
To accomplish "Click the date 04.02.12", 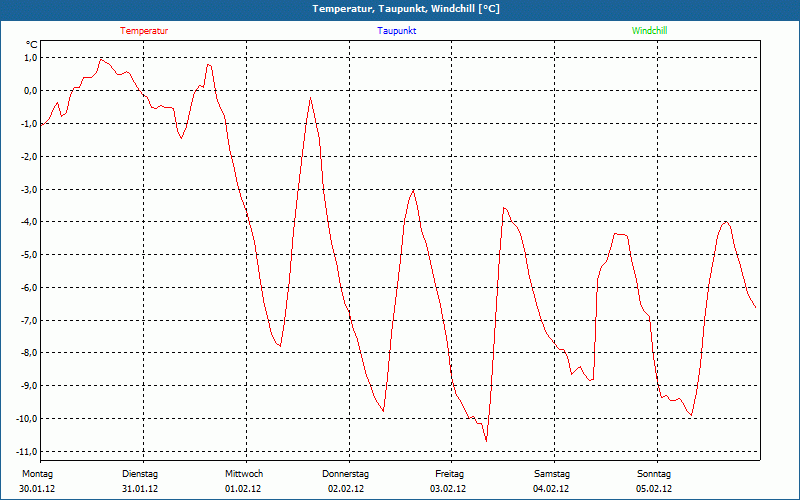I will [x=551, y=489].
